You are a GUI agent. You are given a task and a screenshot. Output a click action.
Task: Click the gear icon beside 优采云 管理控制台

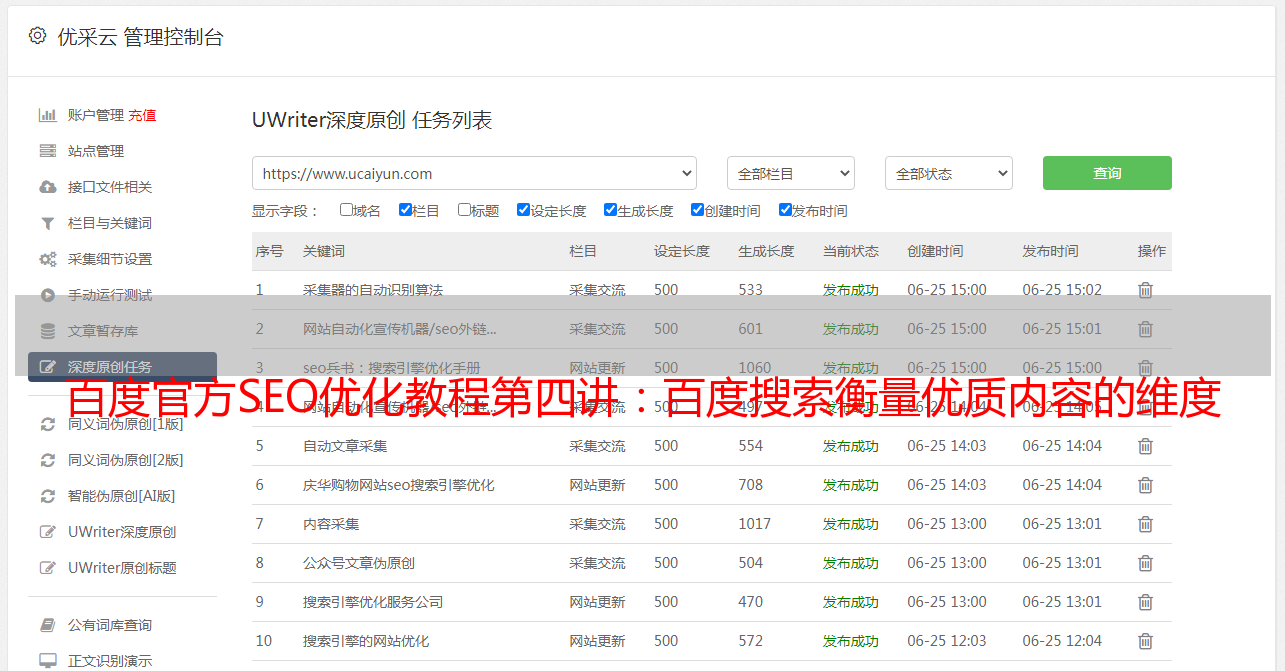(x=37, y=36)
